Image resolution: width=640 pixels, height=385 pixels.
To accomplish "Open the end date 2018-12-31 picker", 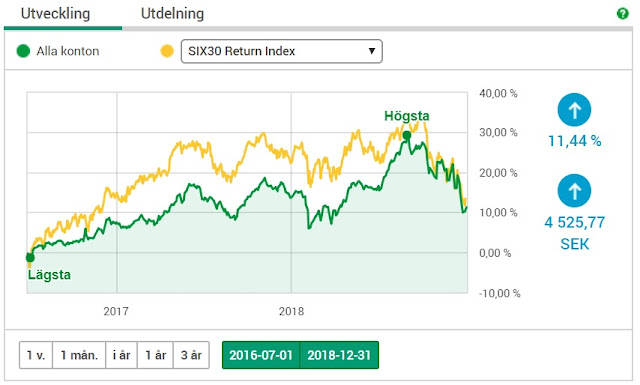I will pyautogui.click(x=339, y=355).
